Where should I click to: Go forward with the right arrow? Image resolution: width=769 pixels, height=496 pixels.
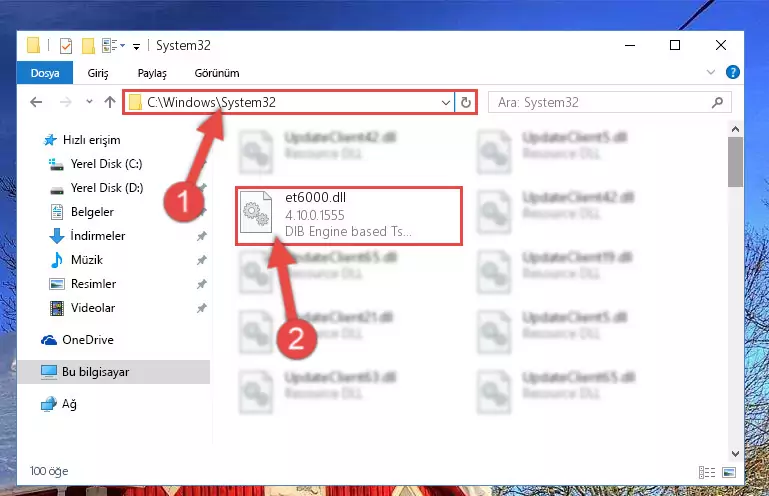click(65, 102)
